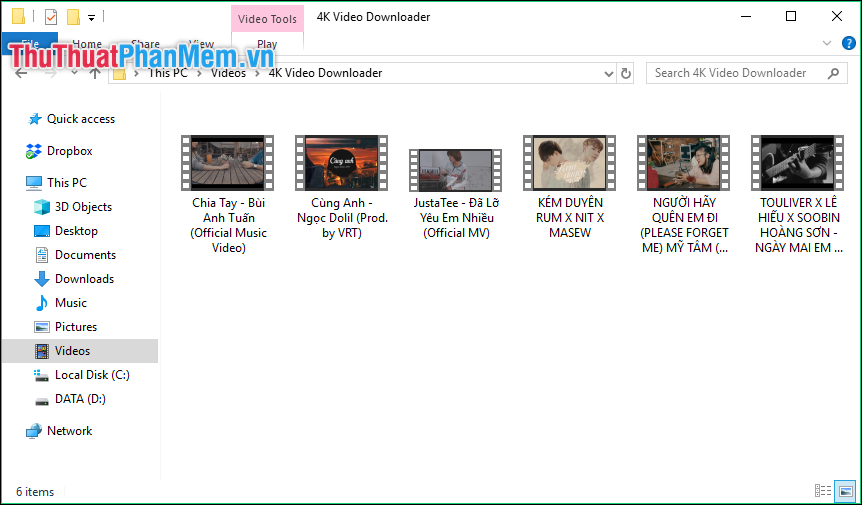862x505 pixels.
Task: Click DATA (D:) label in navigation pane
Action: pyautogui.click(x=80, y=399)
